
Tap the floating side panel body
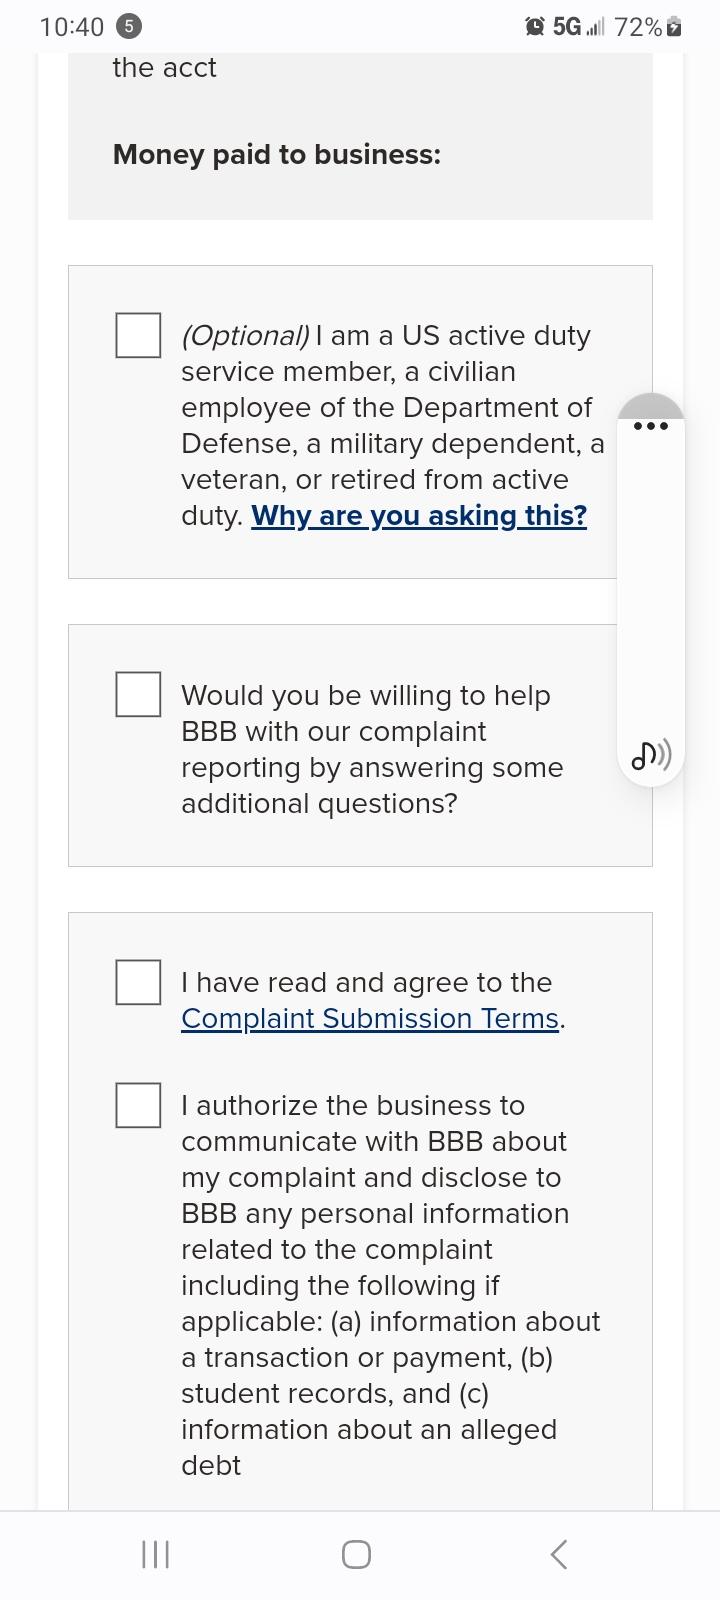tap(651, 590)
